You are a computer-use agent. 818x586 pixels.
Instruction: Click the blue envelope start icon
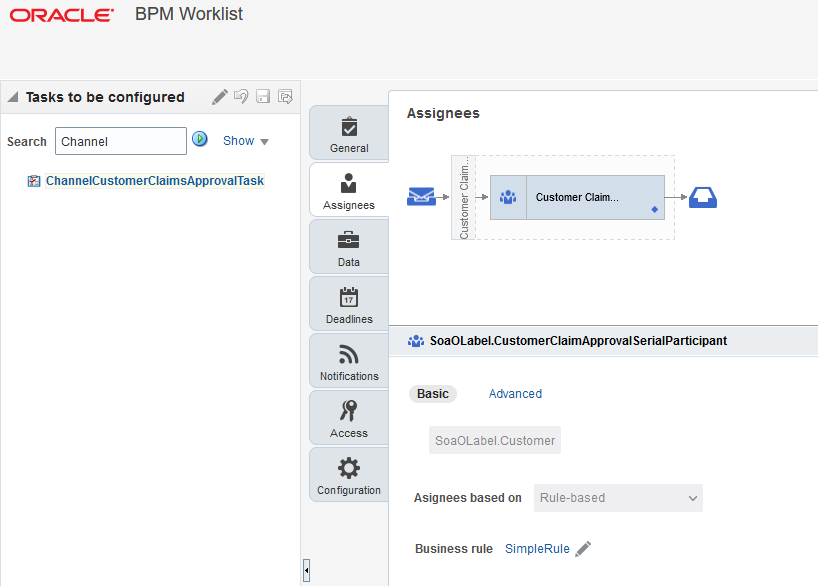click(x=421, y=197)
